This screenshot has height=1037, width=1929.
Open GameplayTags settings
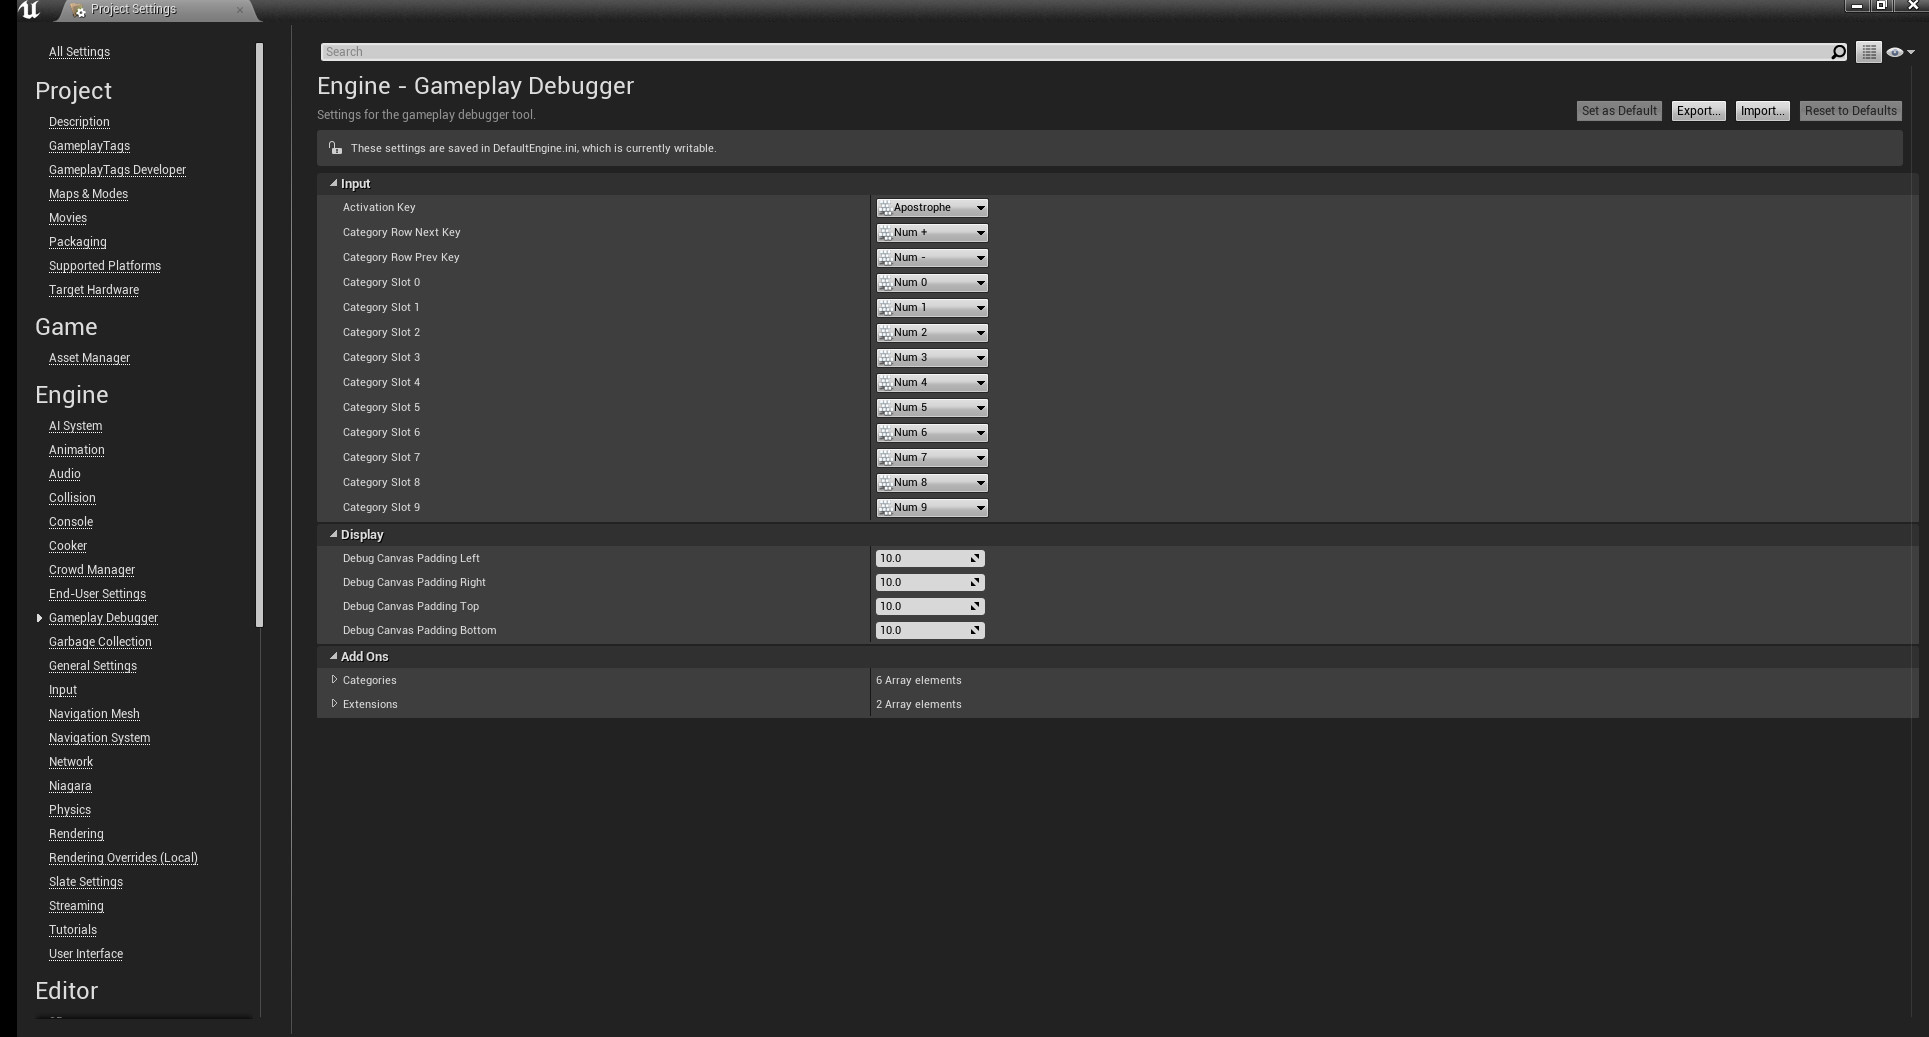pyautogui.click(x=89, y=146)
